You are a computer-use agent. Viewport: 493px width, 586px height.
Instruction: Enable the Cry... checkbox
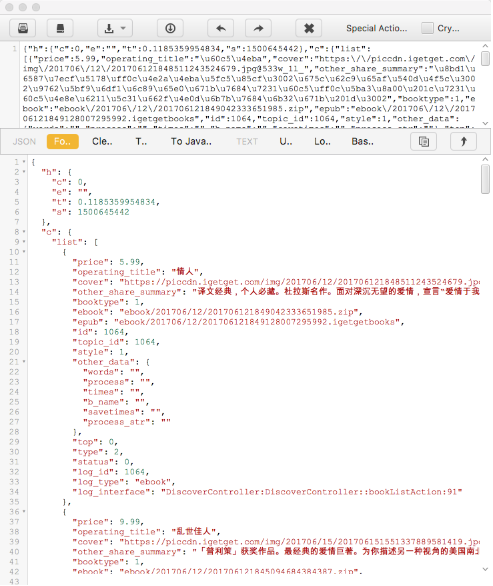click(427, 28)
